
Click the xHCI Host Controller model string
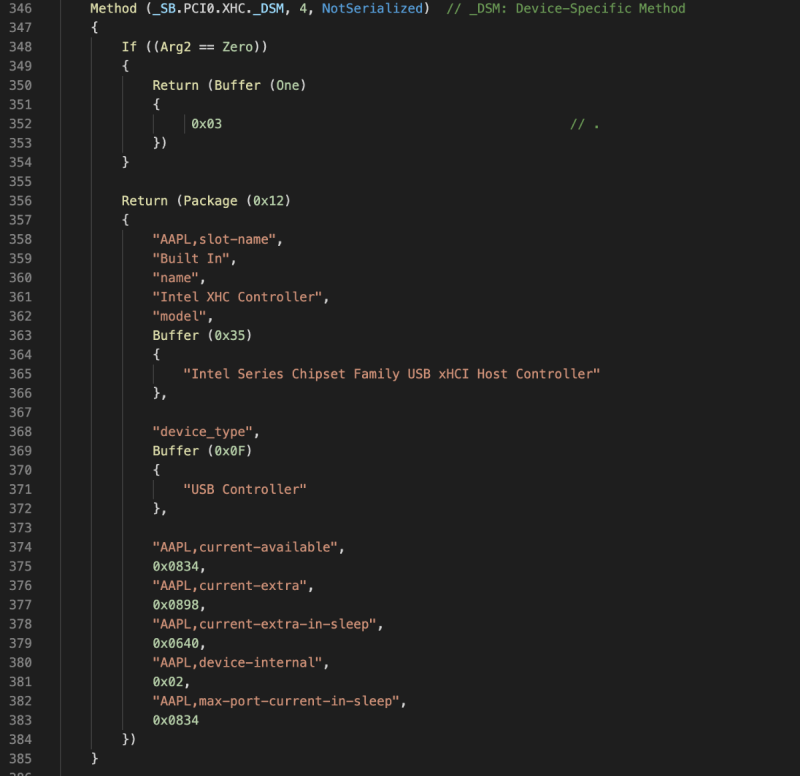coord(391,374)
